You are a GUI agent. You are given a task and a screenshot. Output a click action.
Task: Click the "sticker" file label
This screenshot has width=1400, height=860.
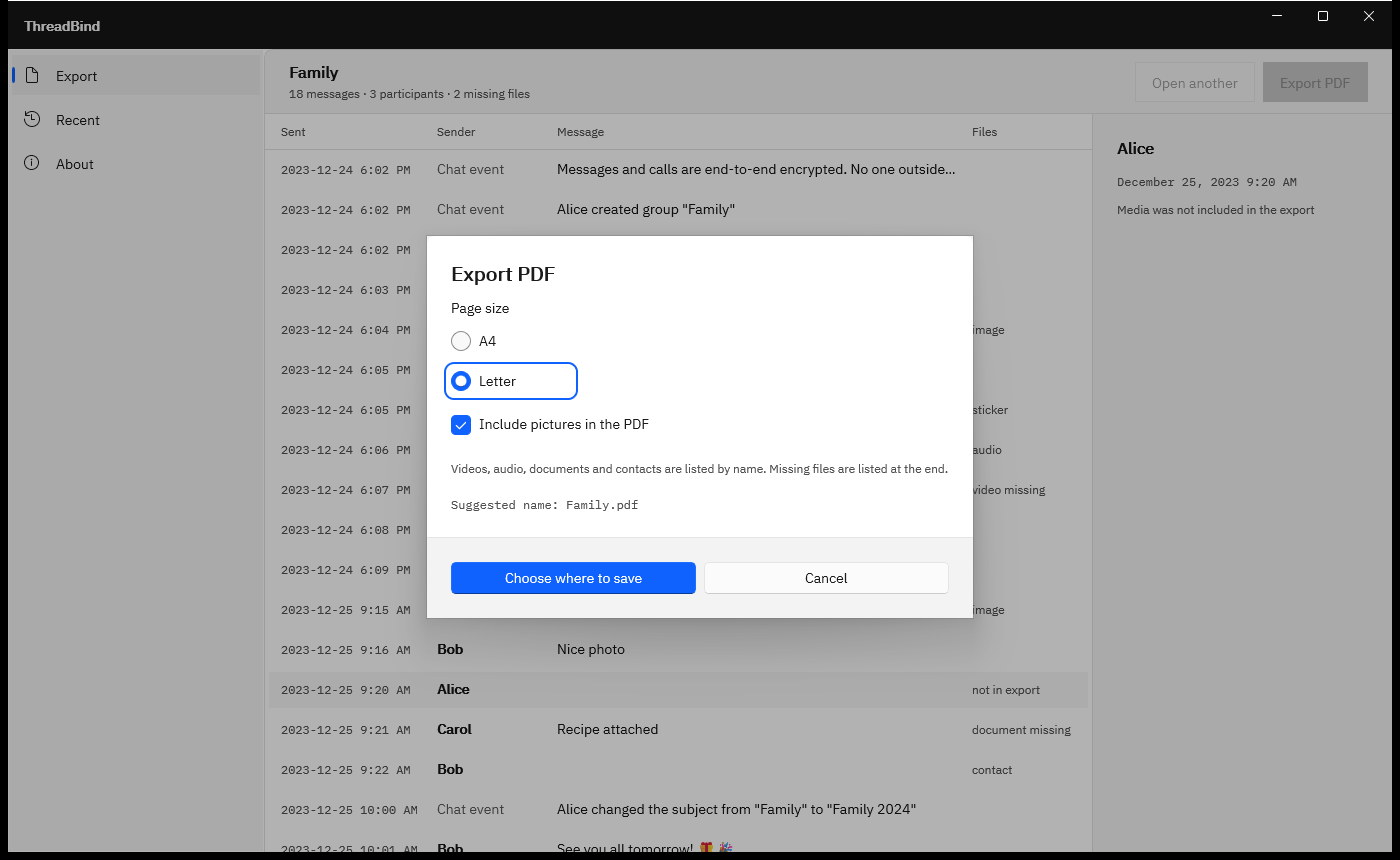pos(990,410)
